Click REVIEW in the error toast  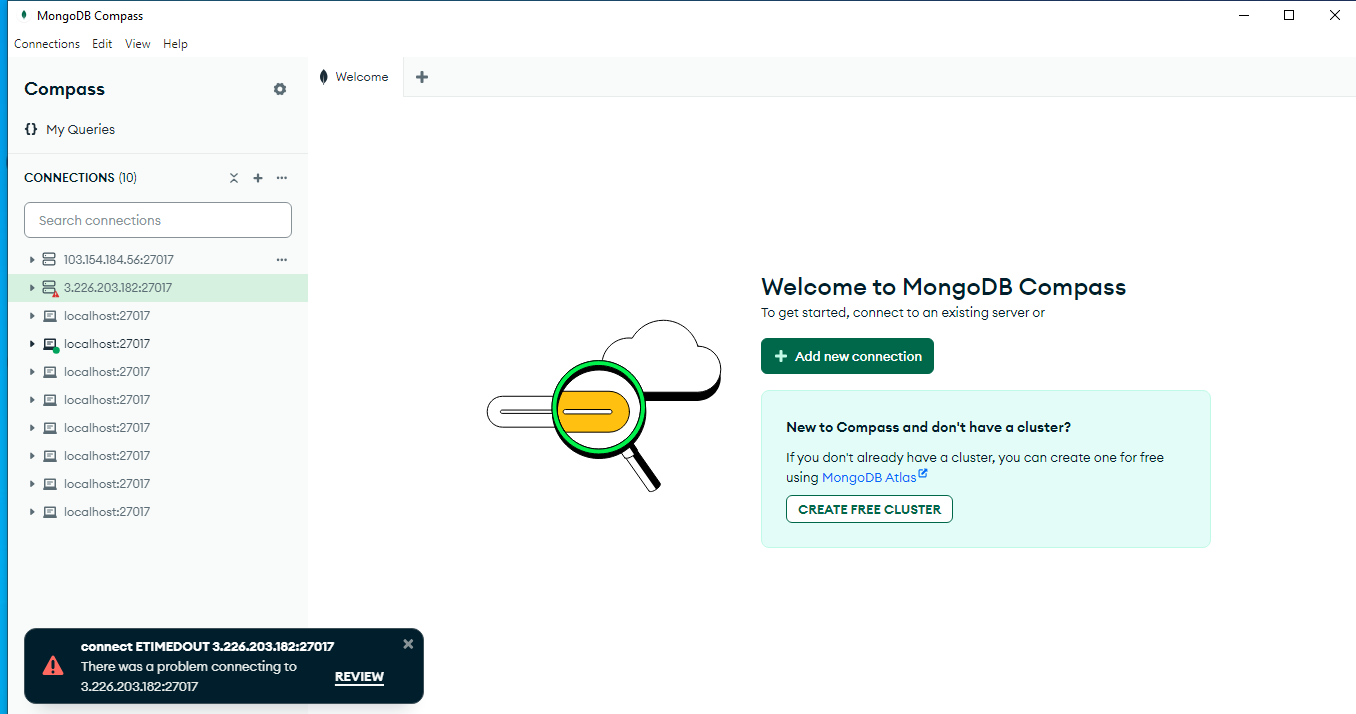click(x=359, y=677)
